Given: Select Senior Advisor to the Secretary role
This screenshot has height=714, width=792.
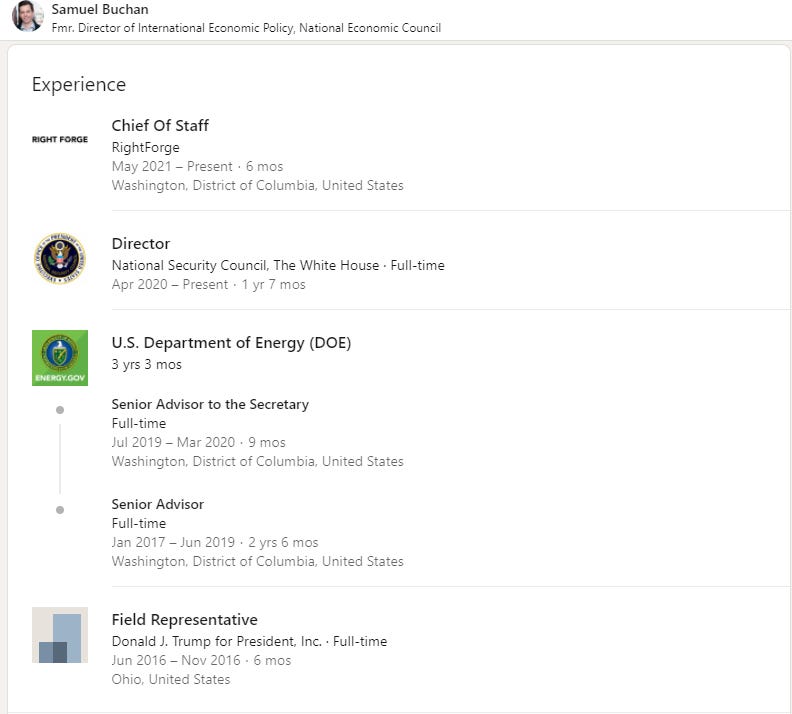Looking at the screenshot, I should tap(210, 404).
